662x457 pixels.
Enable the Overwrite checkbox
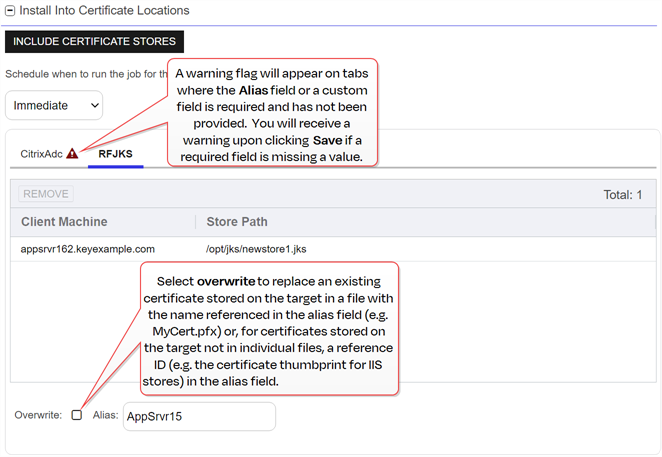pos(77,415)
